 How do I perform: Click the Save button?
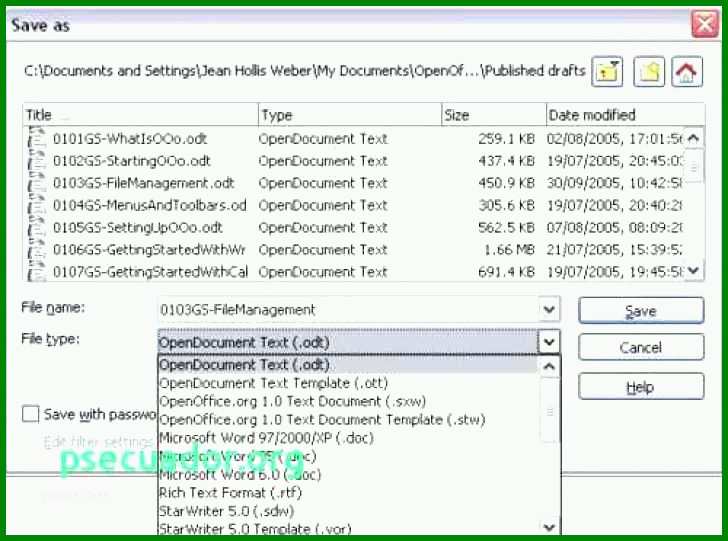click(x=641, y=311)
